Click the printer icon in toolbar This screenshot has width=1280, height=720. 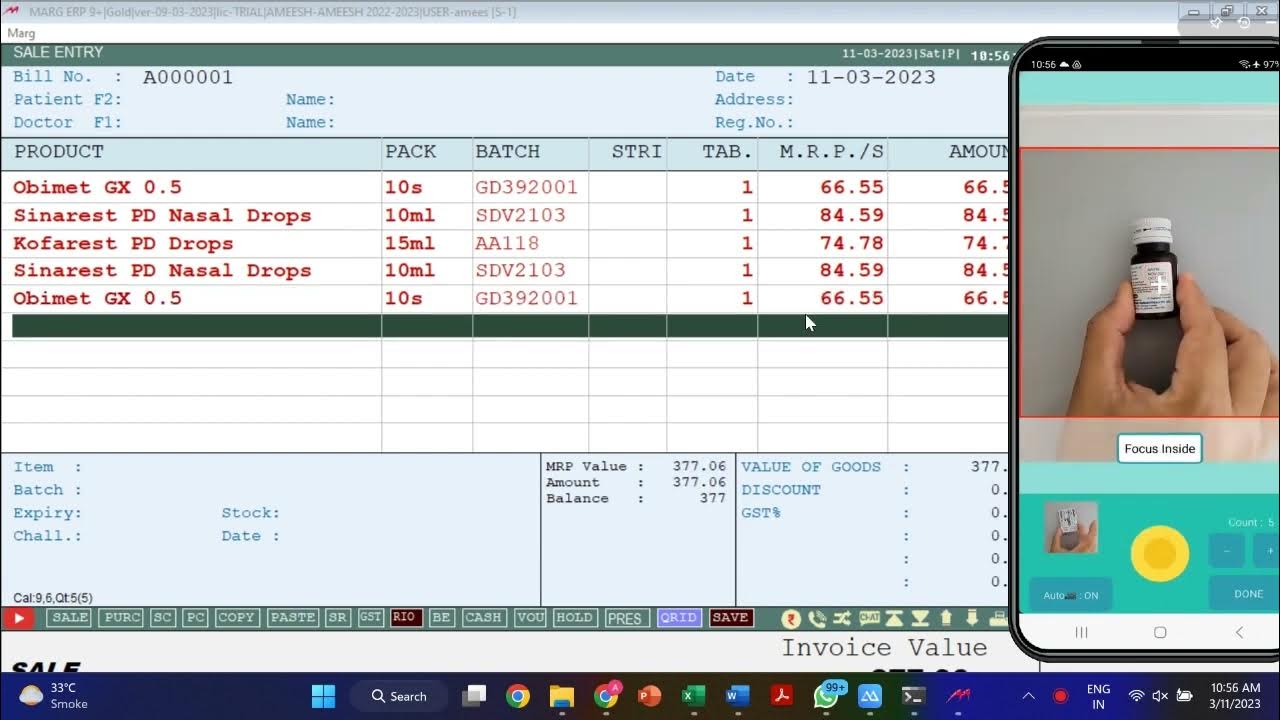click(998, 618)
